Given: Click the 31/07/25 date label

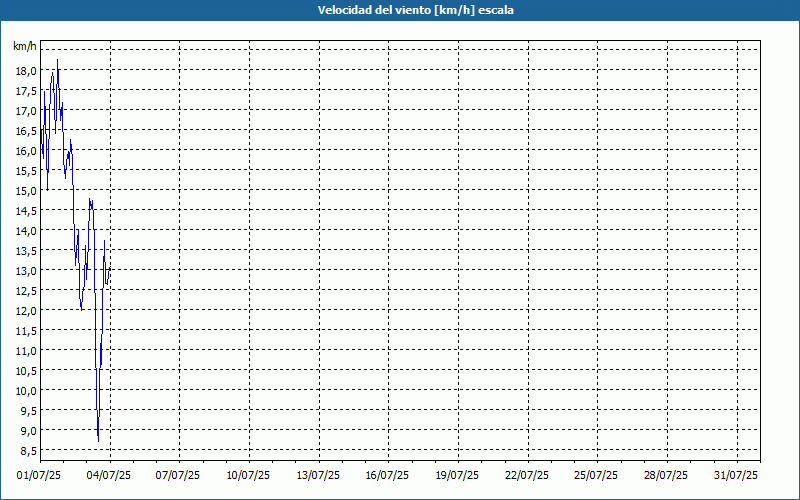Looking at the screenshot, I should pyautogui.click(x=736, y=476).
